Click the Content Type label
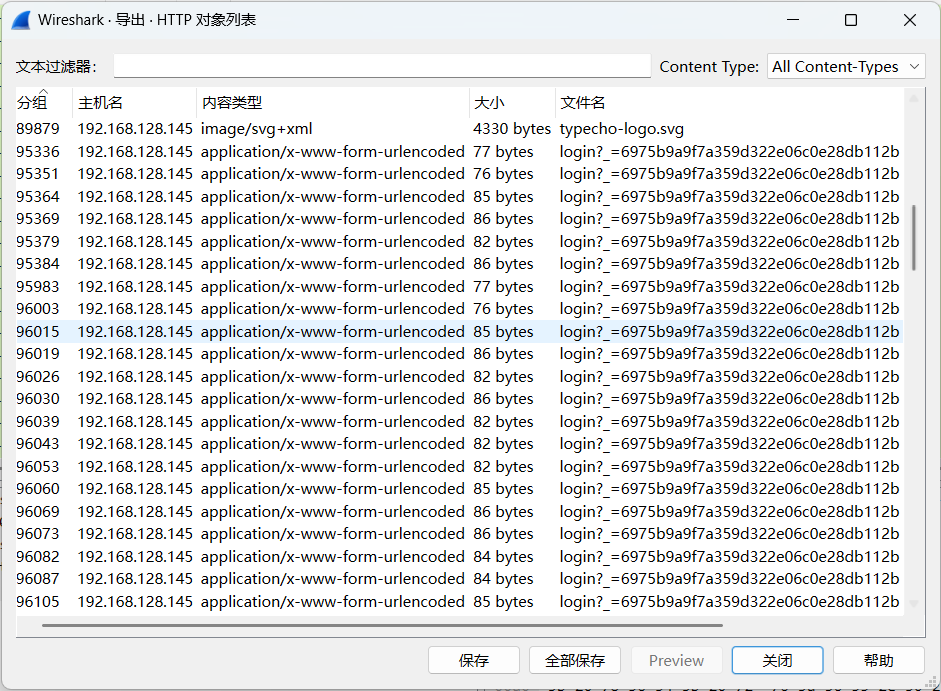Image resolution: width=941 pixels, height=691 pixels. pos(709,67)
